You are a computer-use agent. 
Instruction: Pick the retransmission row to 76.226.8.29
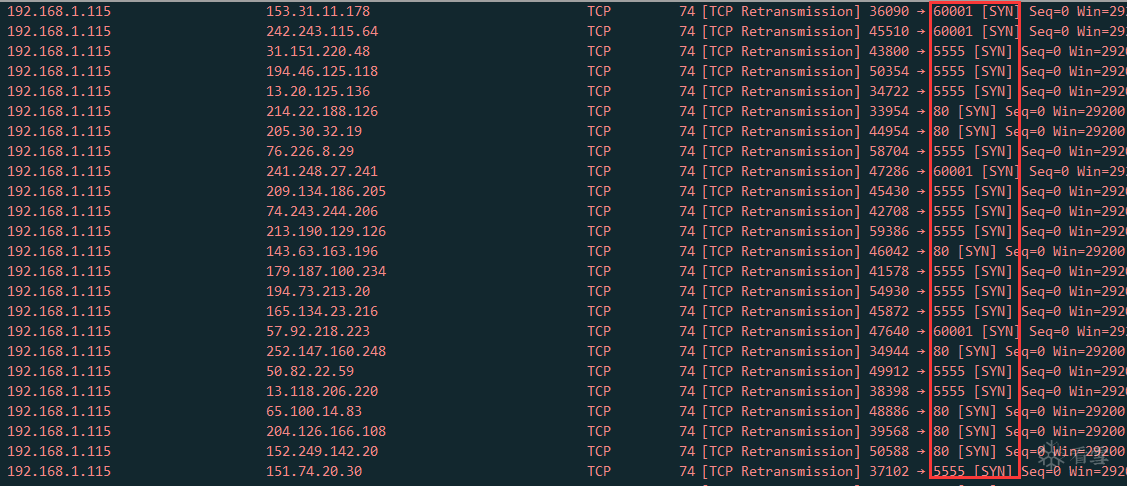tap(310, 151)
